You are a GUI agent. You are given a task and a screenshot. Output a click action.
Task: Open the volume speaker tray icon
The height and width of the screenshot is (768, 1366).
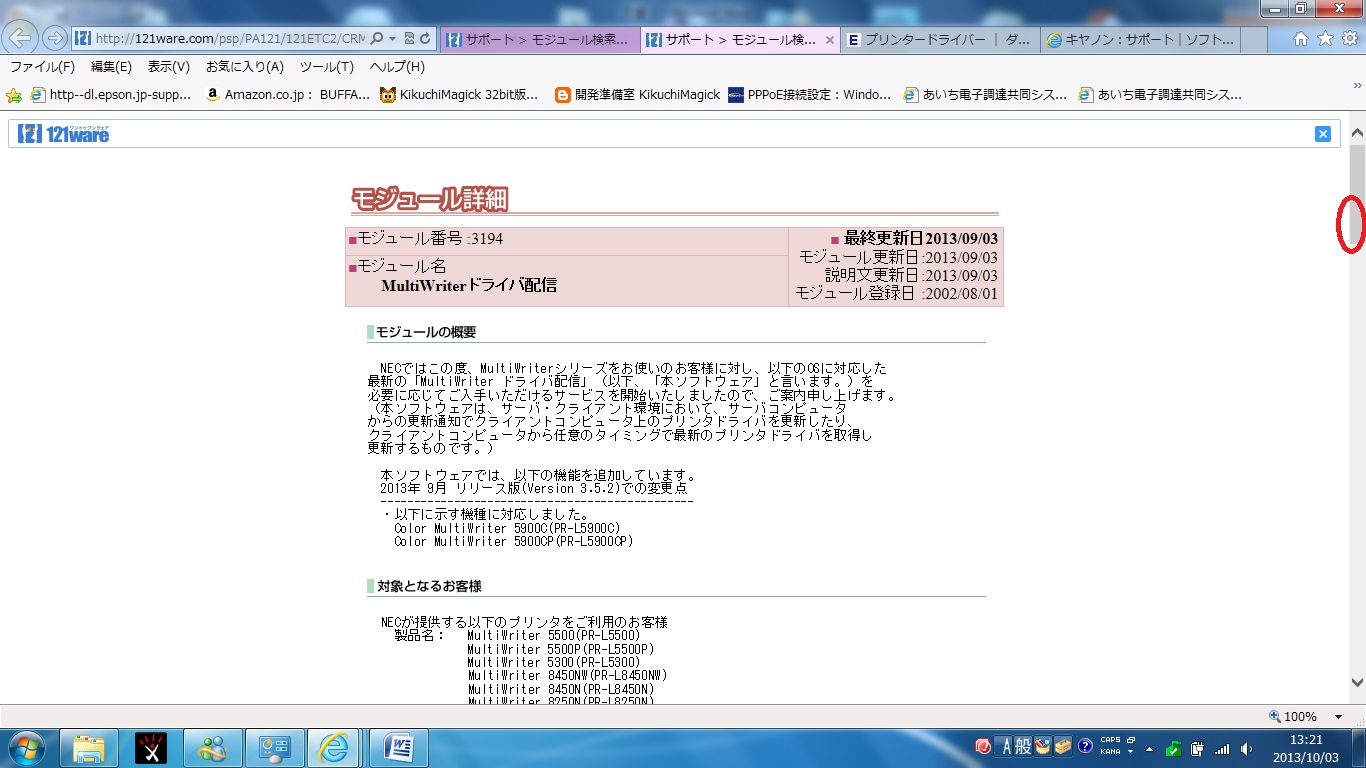1246,748
